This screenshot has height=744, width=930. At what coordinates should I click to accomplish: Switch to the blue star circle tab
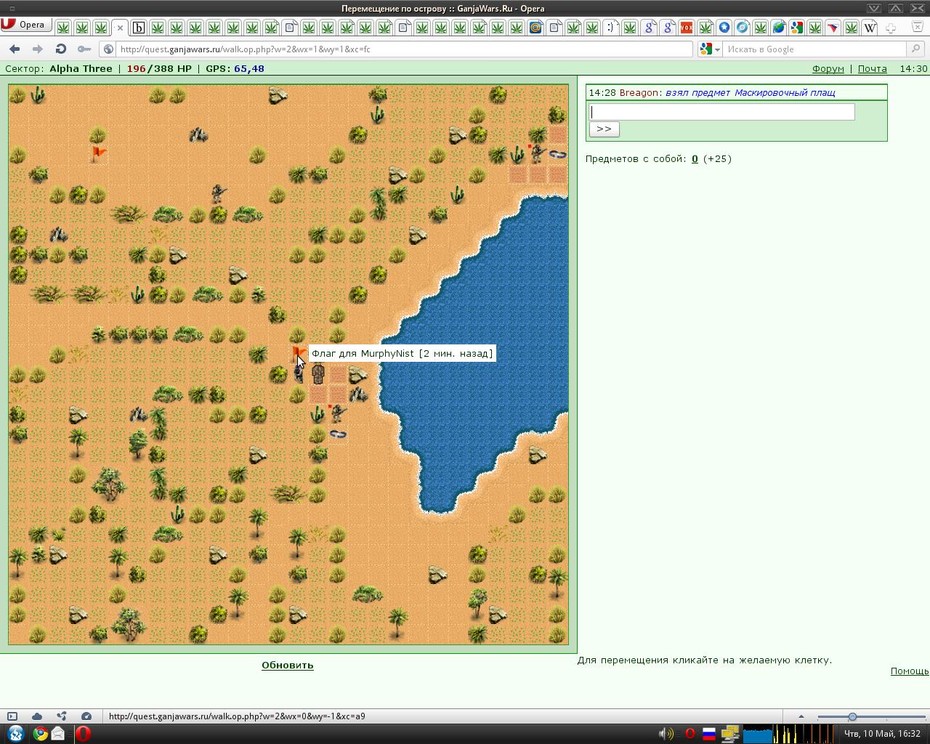pos(724,27)
